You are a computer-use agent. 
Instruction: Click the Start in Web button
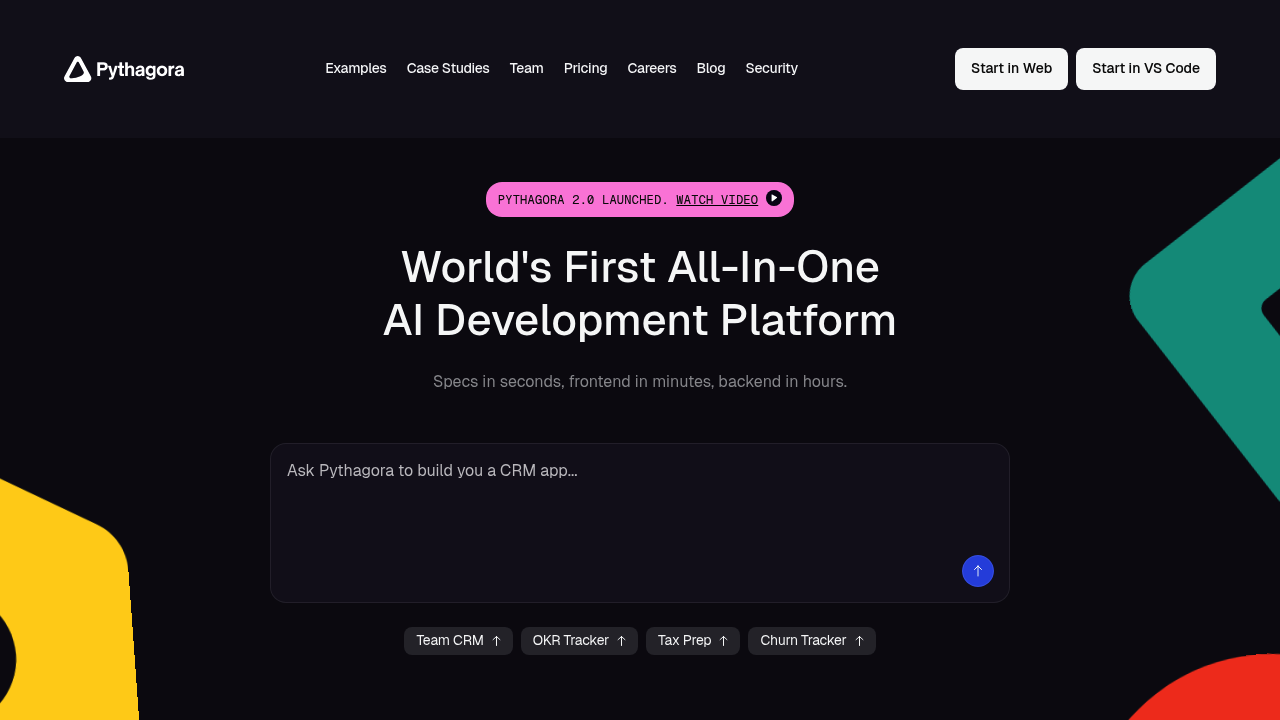coord(1011,69)
